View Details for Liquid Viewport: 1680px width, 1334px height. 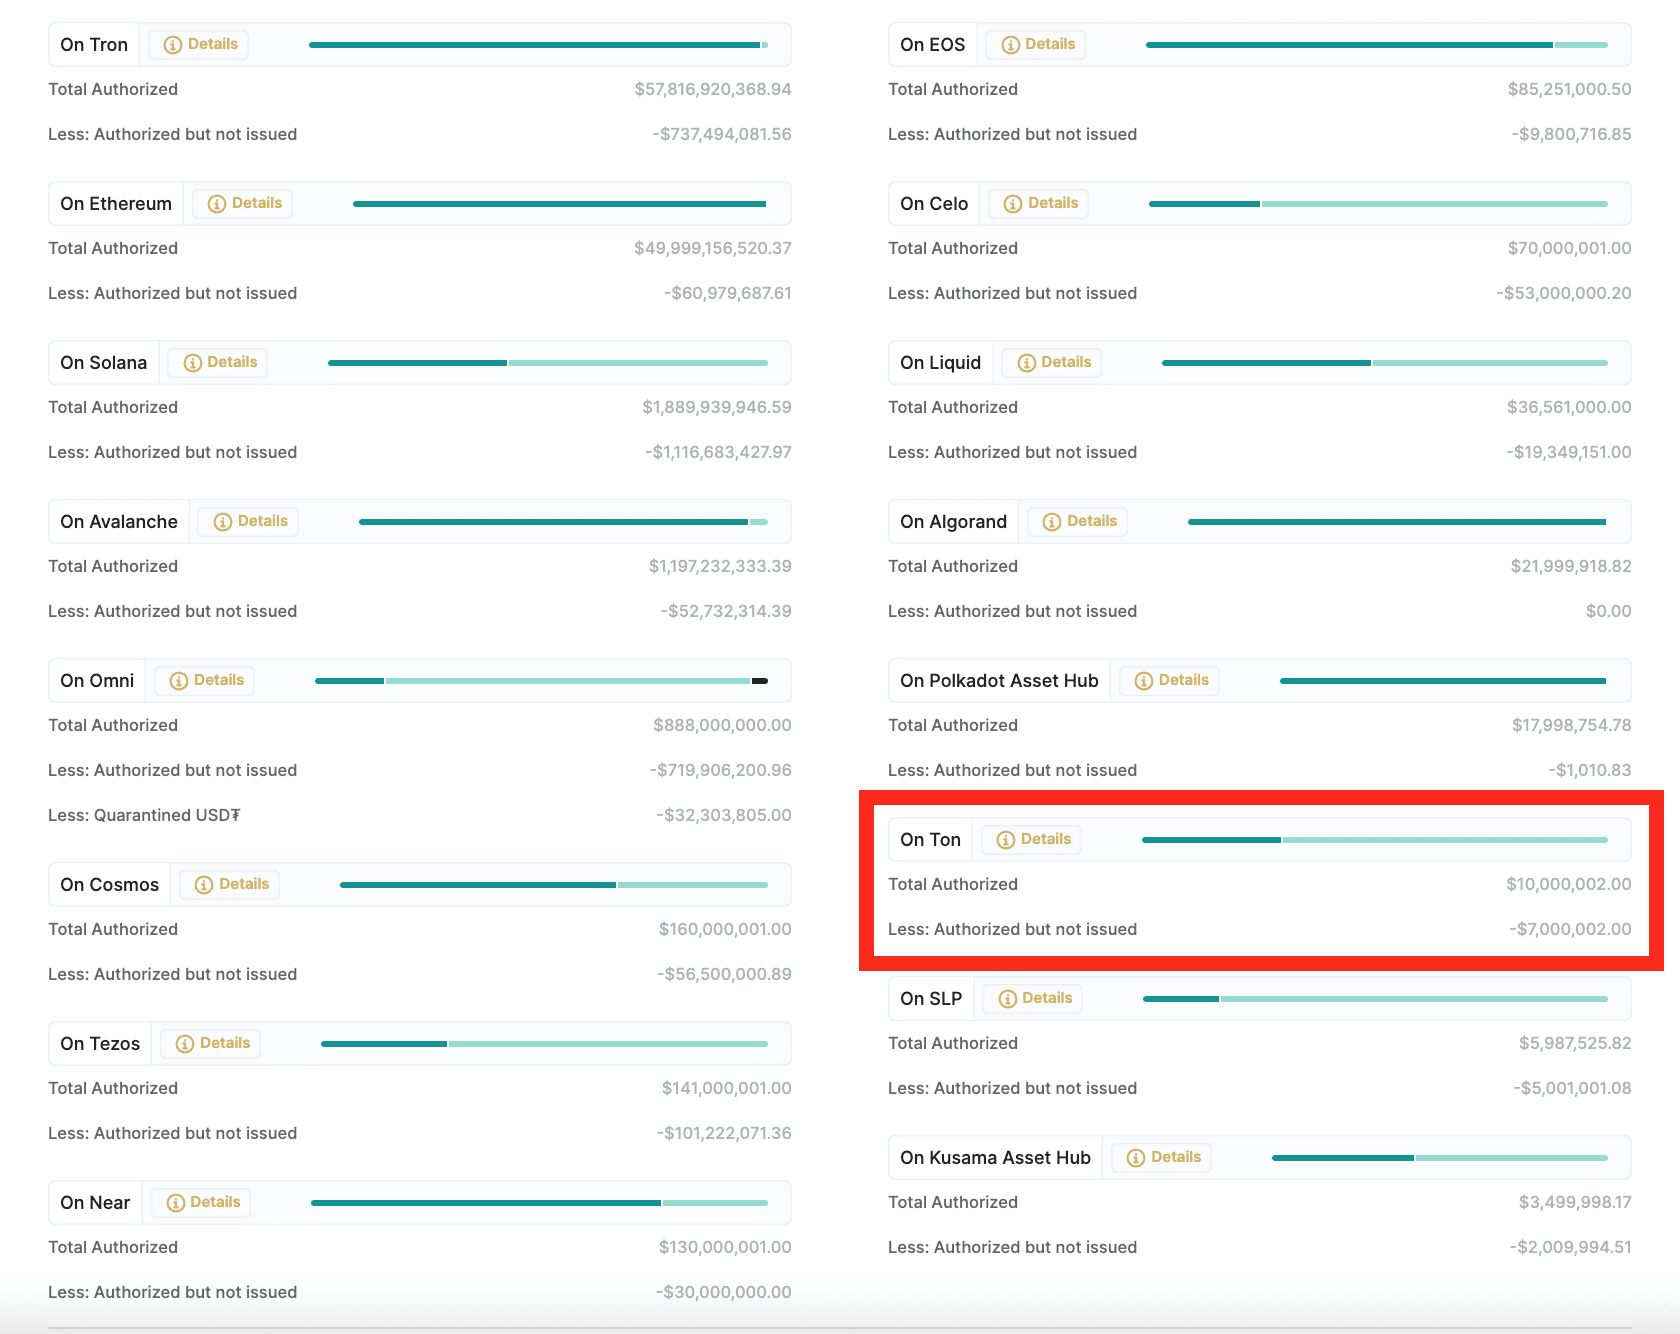pos(1053,363)
